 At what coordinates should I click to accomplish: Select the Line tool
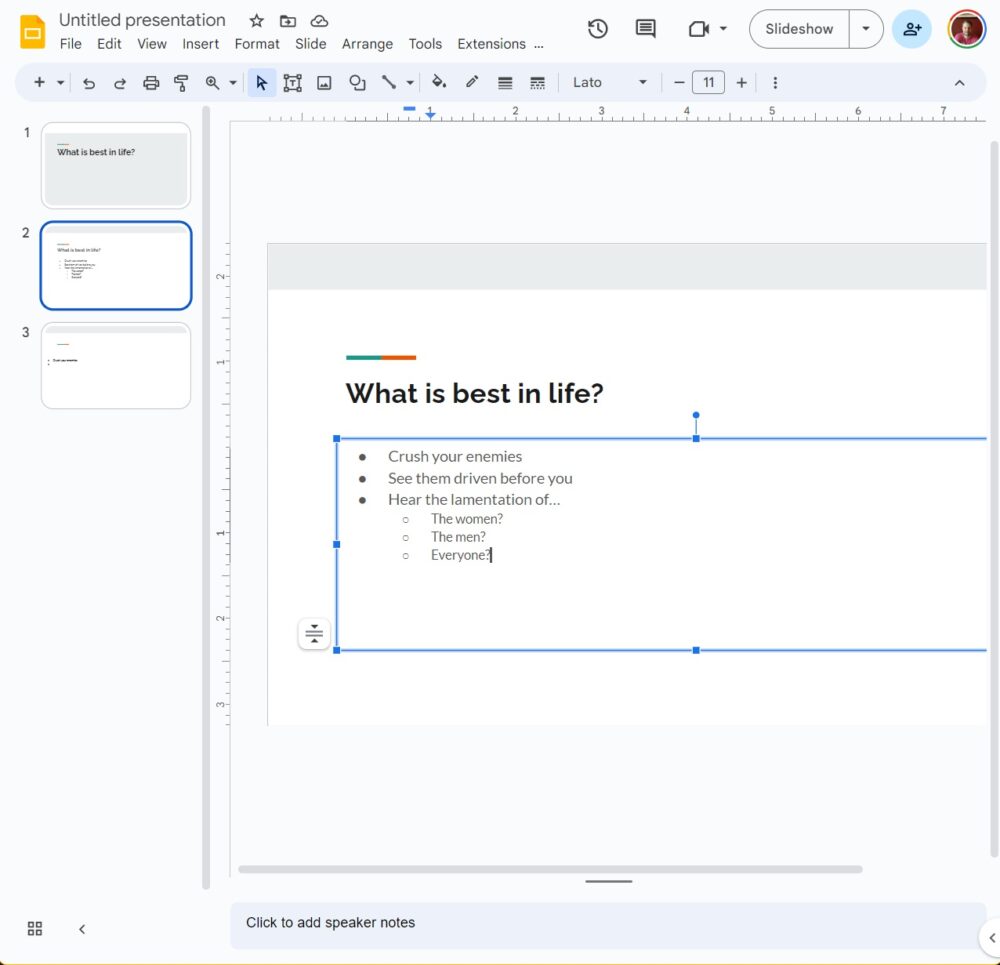click(x=389, y=82)
